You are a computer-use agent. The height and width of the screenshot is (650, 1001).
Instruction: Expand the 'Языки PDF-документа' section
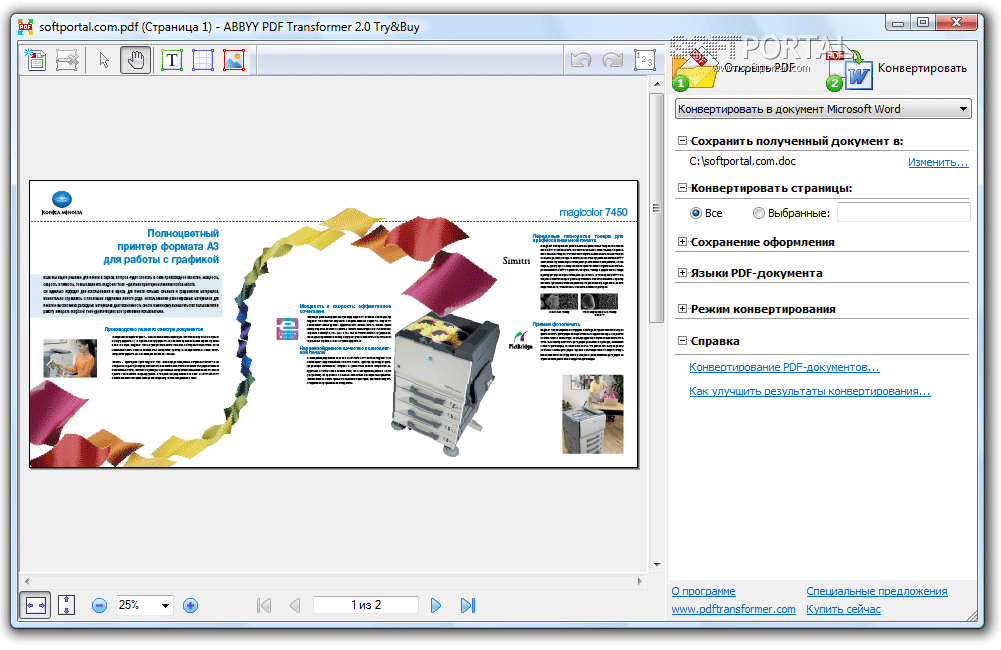coord(682,273)
